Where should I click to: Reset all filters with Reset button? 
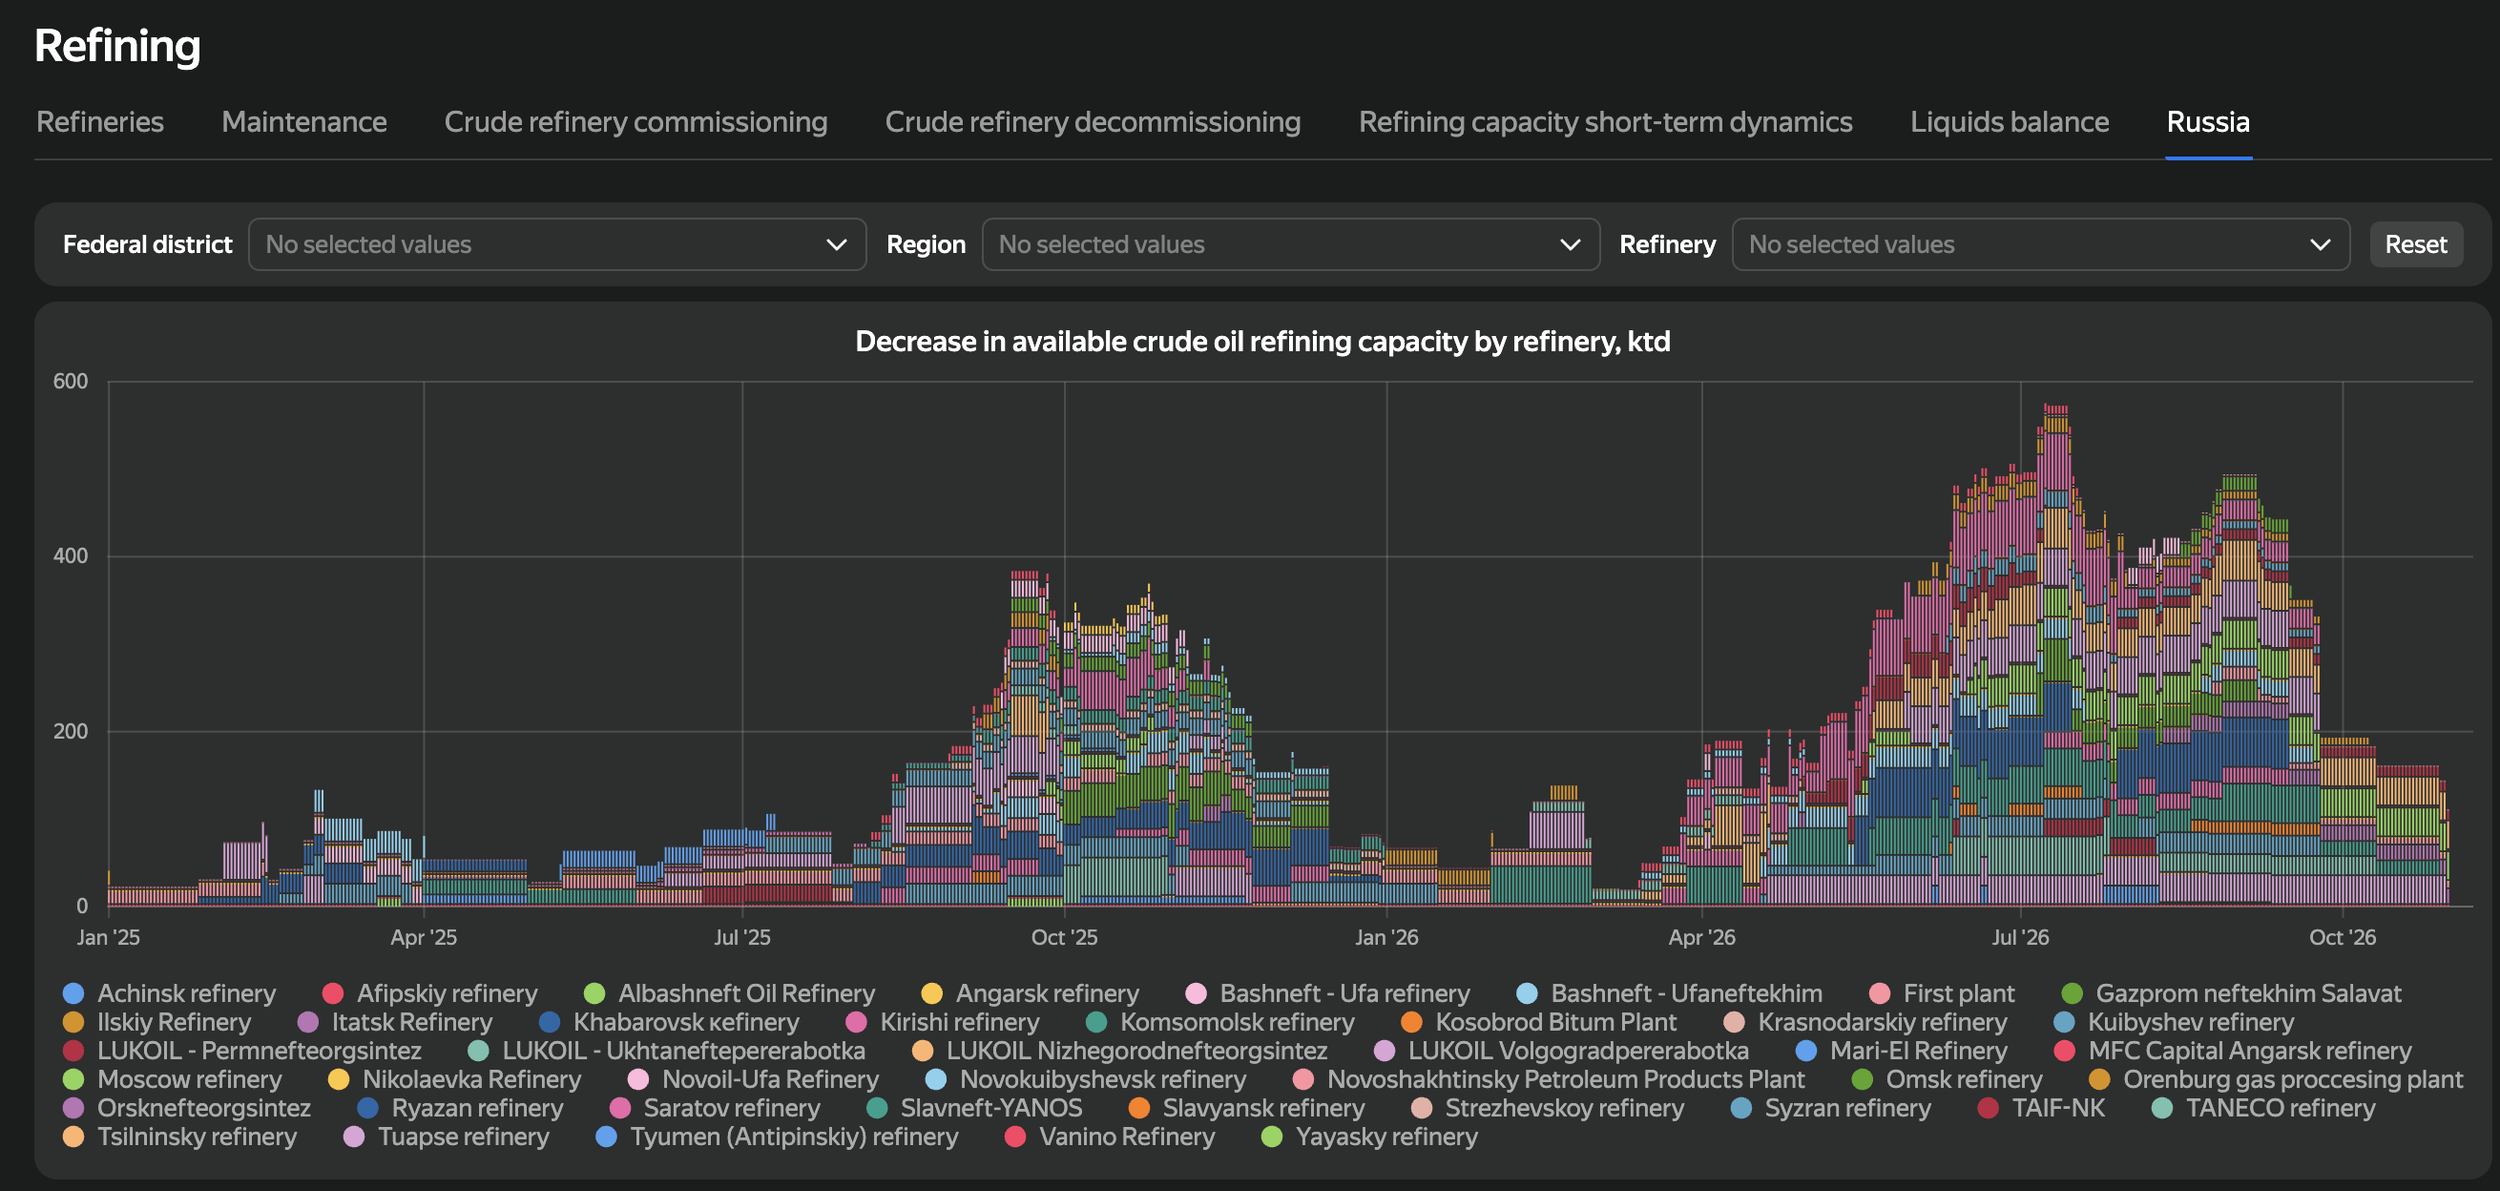click(2416, 244)
